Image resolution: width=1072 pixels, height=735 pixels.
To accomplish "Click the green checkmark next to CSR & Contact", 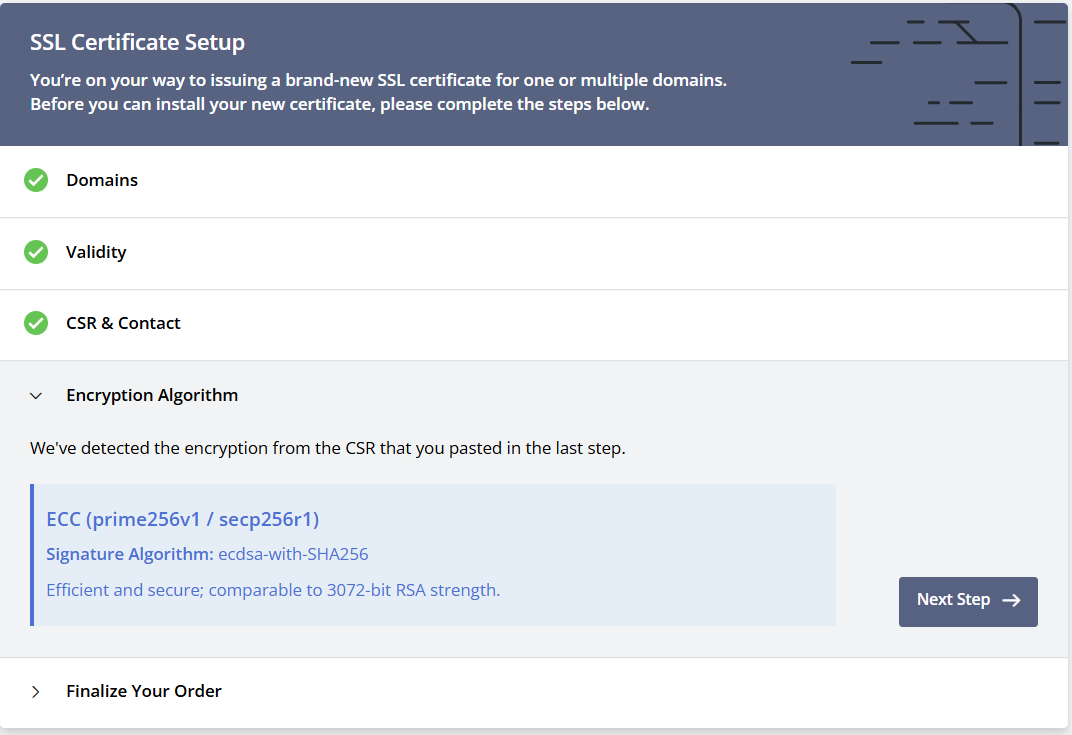I will tap(36, 323).
